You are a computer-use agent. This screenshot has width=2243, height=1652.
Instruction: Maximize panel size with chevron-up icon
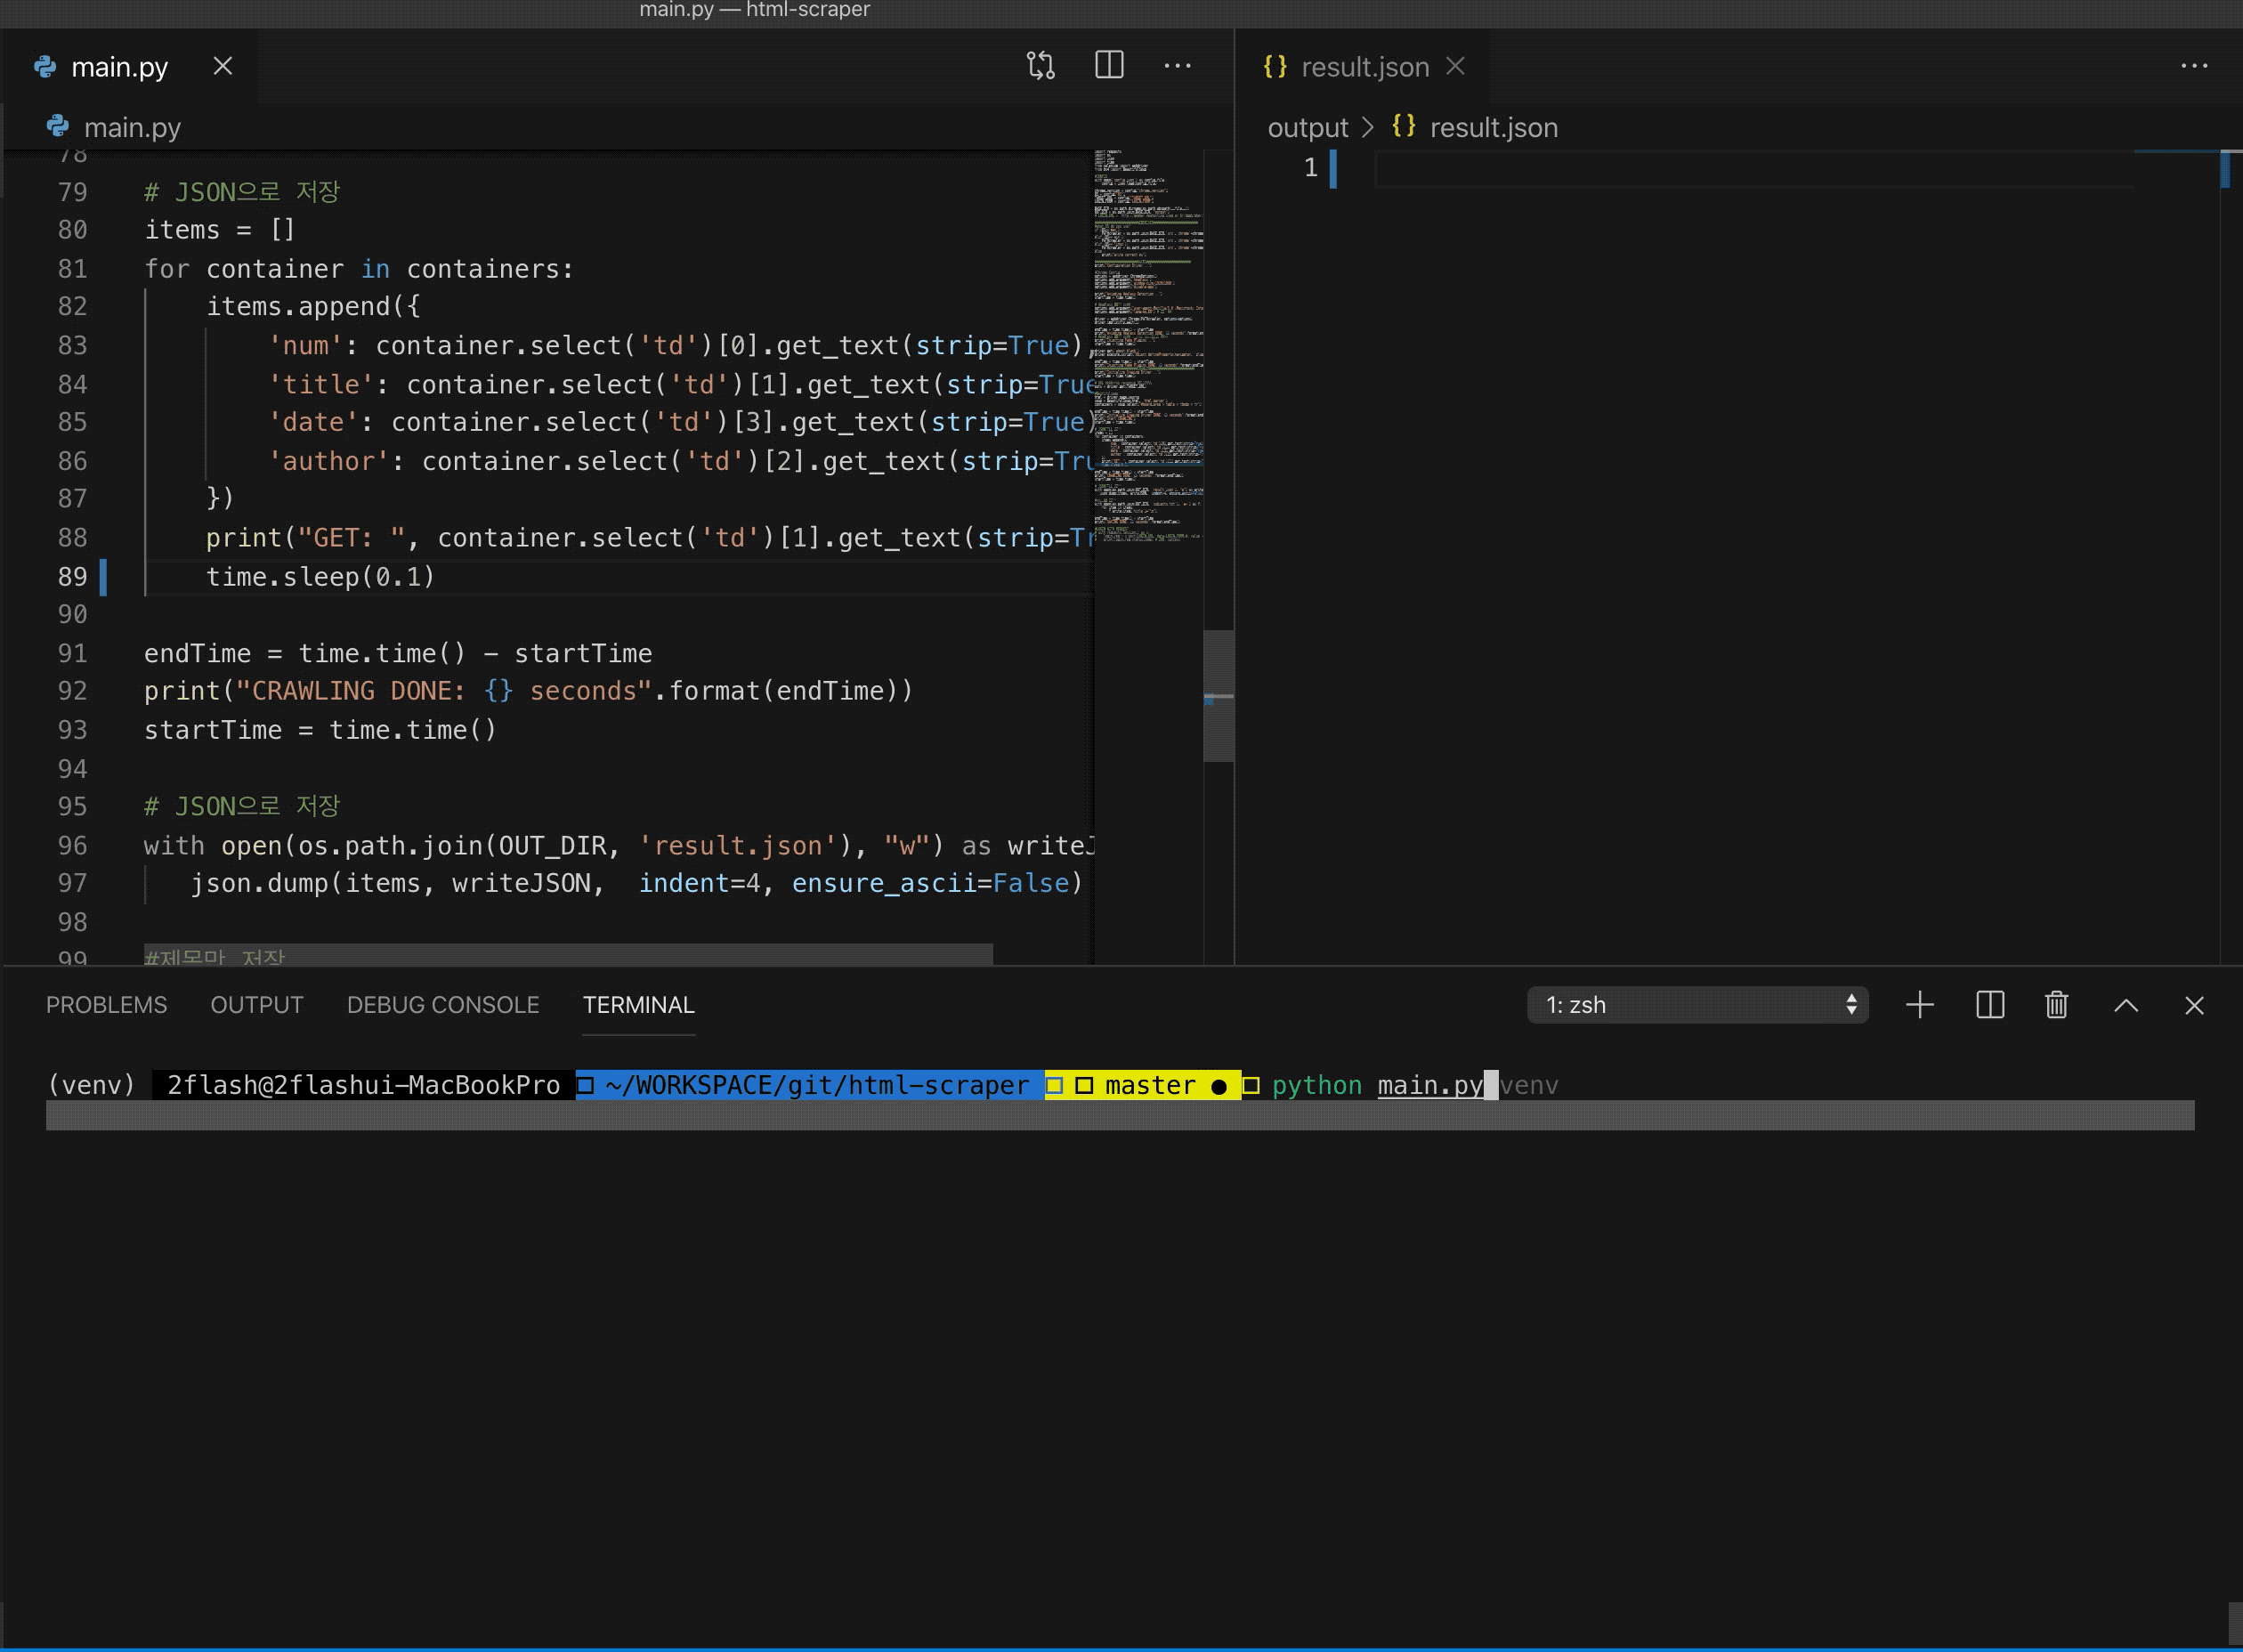[x=2126, y=1005]
